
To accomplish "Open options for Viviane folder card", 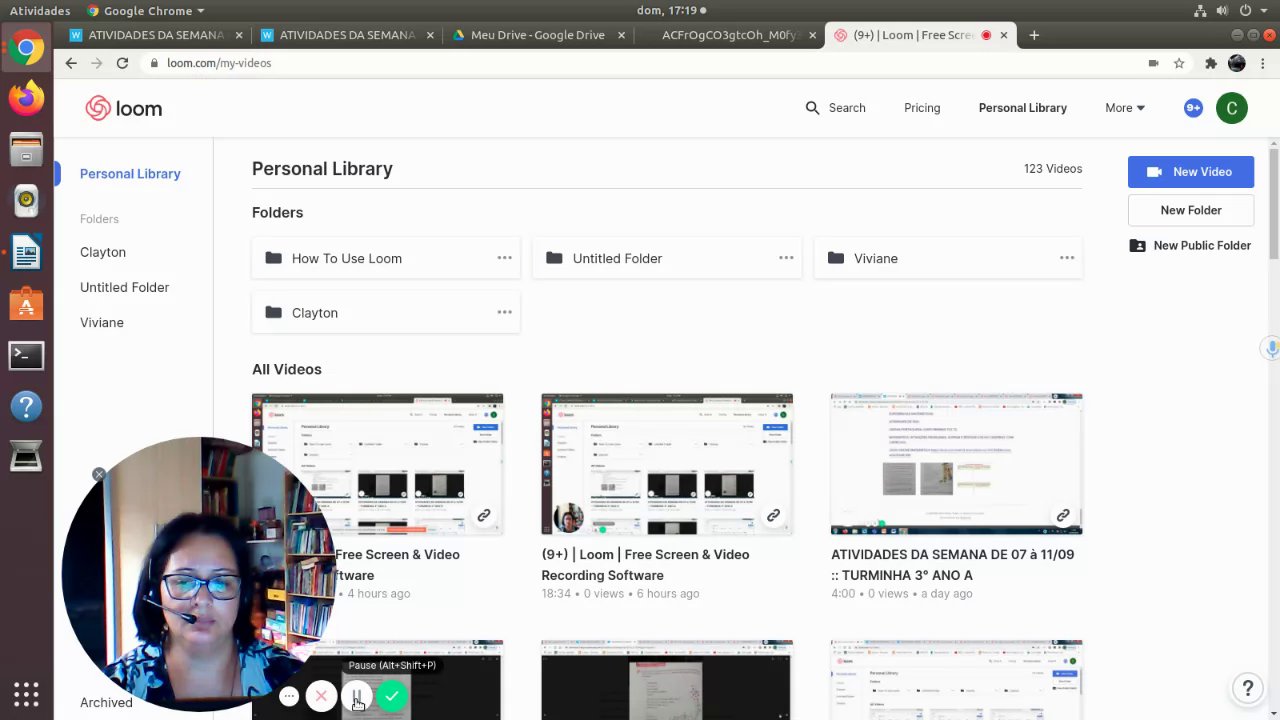I will [1067, 258].
